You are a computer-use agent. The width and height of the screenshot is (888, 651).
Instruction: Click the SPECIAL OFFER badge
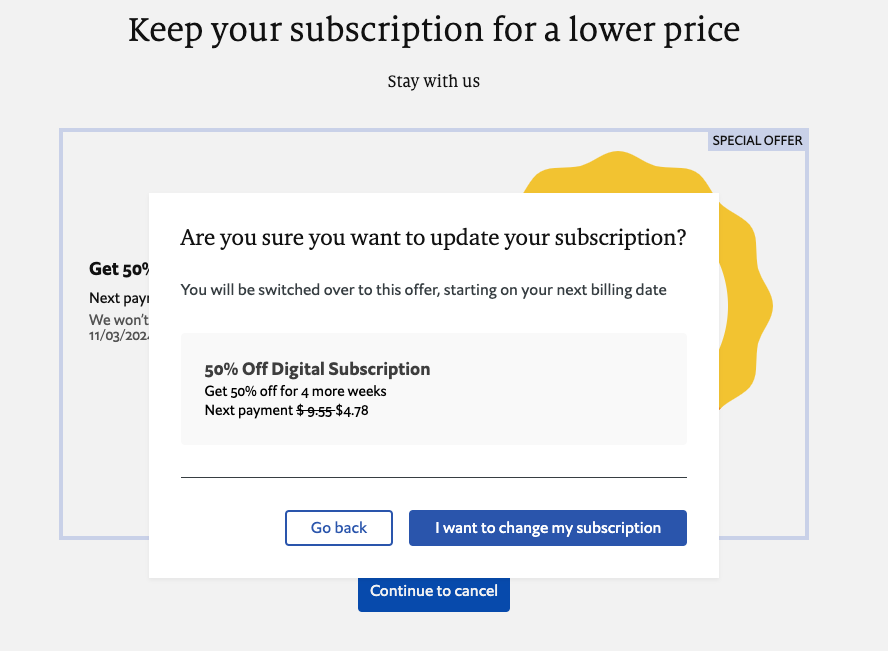(x=757, y=140)
